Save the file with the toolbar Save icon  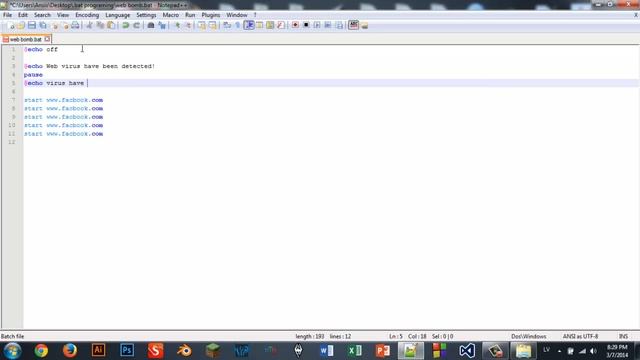pos(32,25)
